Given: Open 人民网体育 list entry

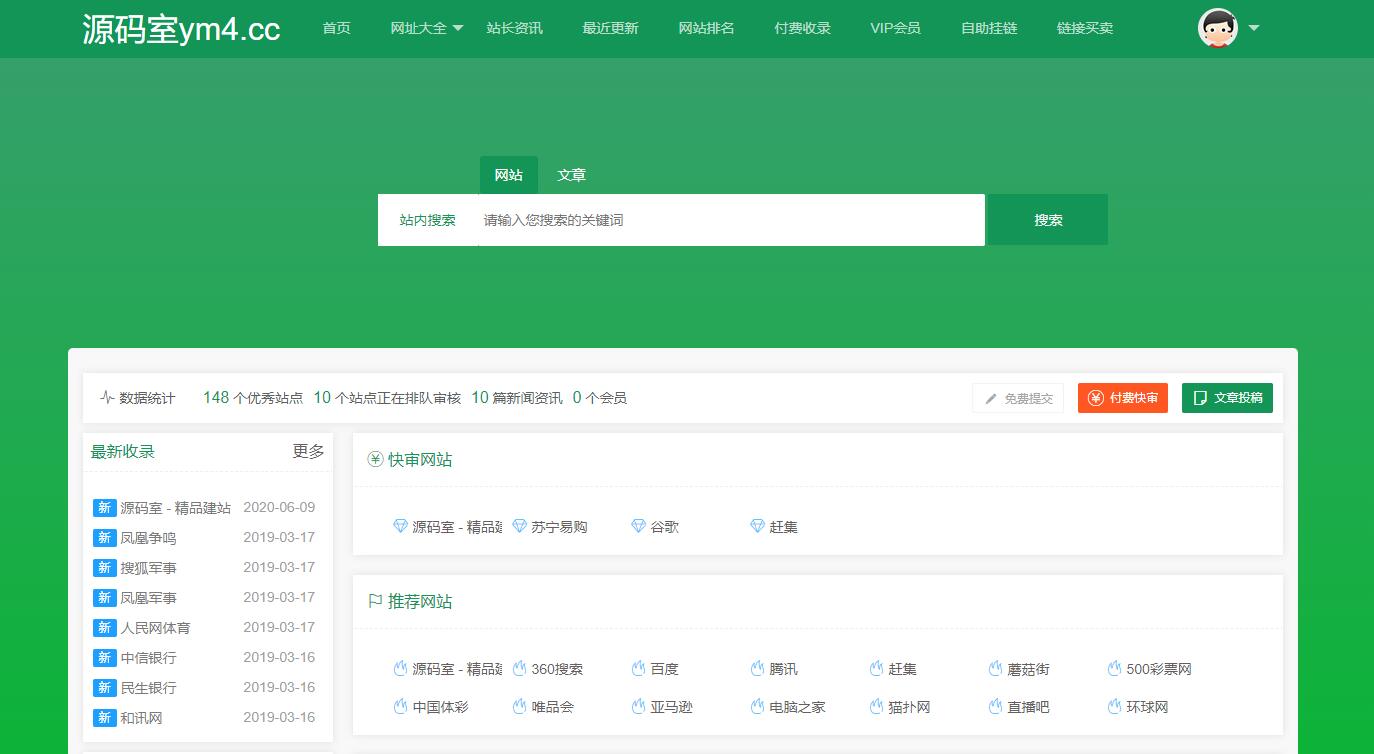Looking at the screenshot, I should point(155,628).
